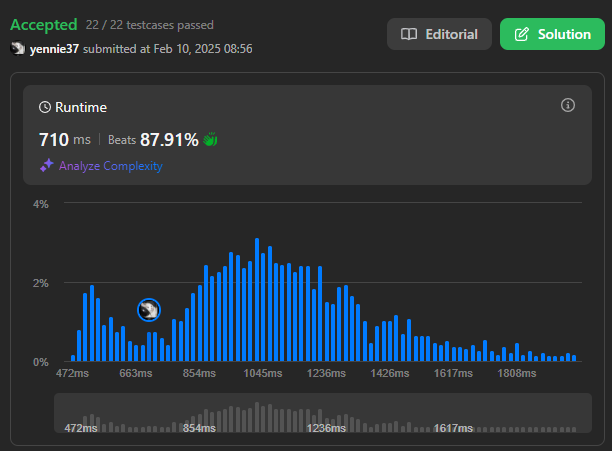Click the 22 / 22 testcases passed text
The width and height of the screenshot is (612, 451).
point(149,25)
